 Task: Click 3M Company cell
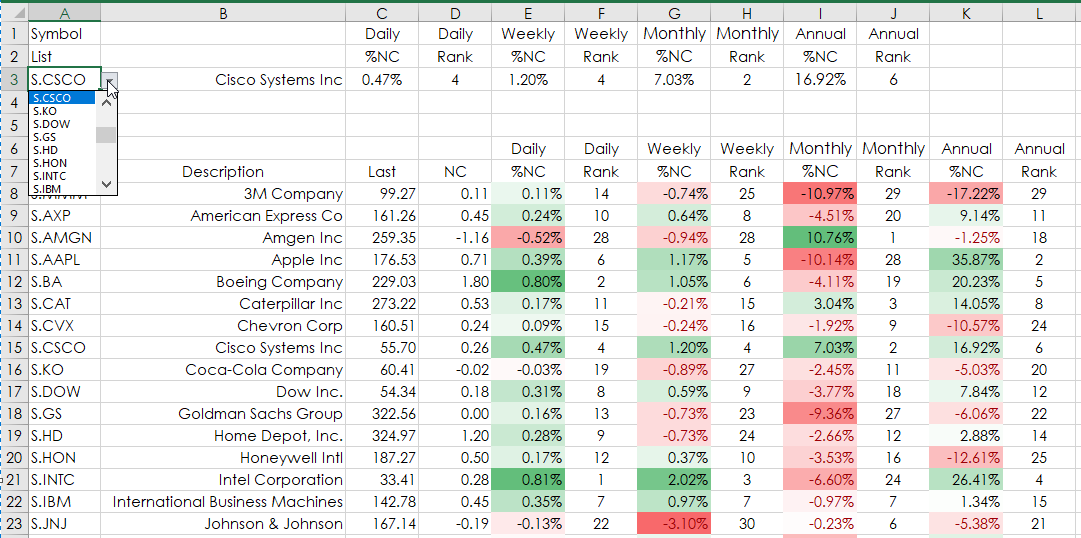pyautogui.click(x=223, y=194)
